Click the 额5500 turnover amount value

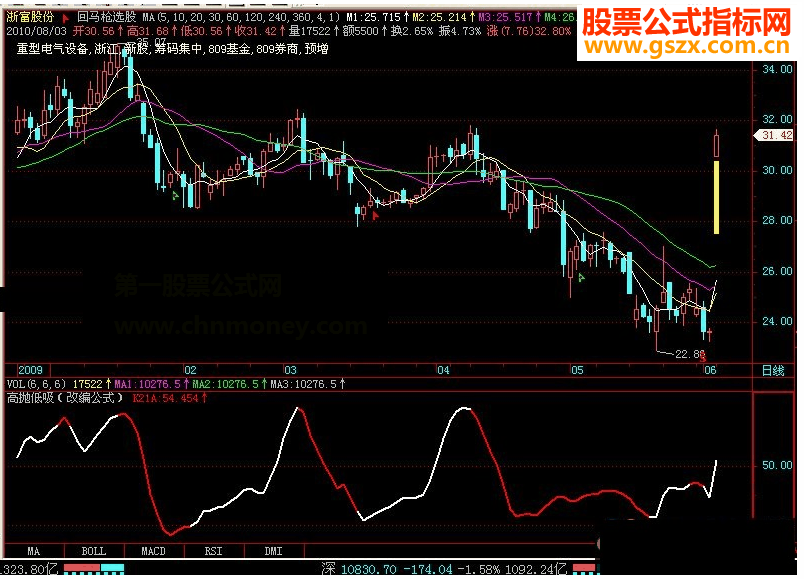(365, 31)
